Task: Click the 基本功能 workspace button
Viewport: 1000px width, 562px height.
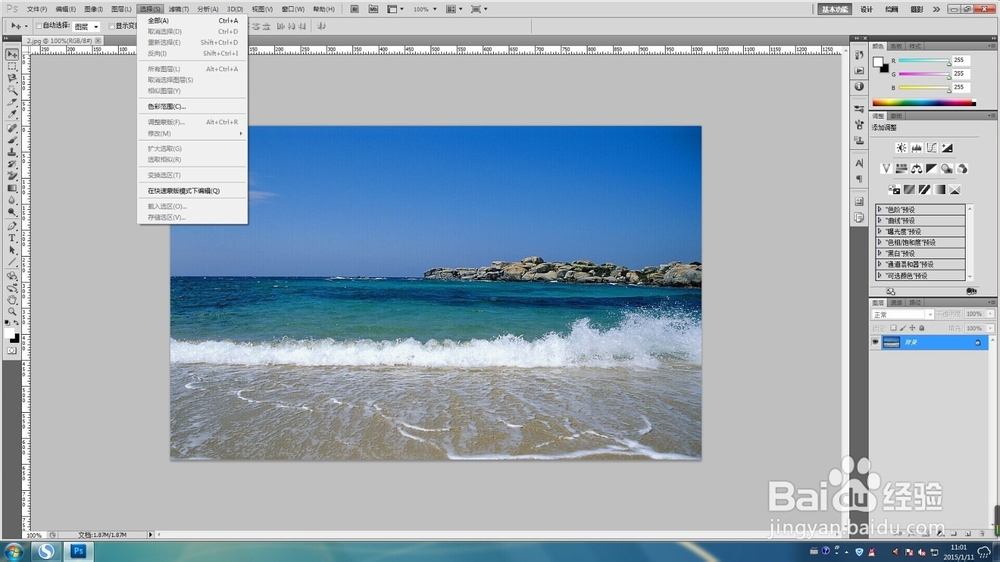Action: (834, 9)
